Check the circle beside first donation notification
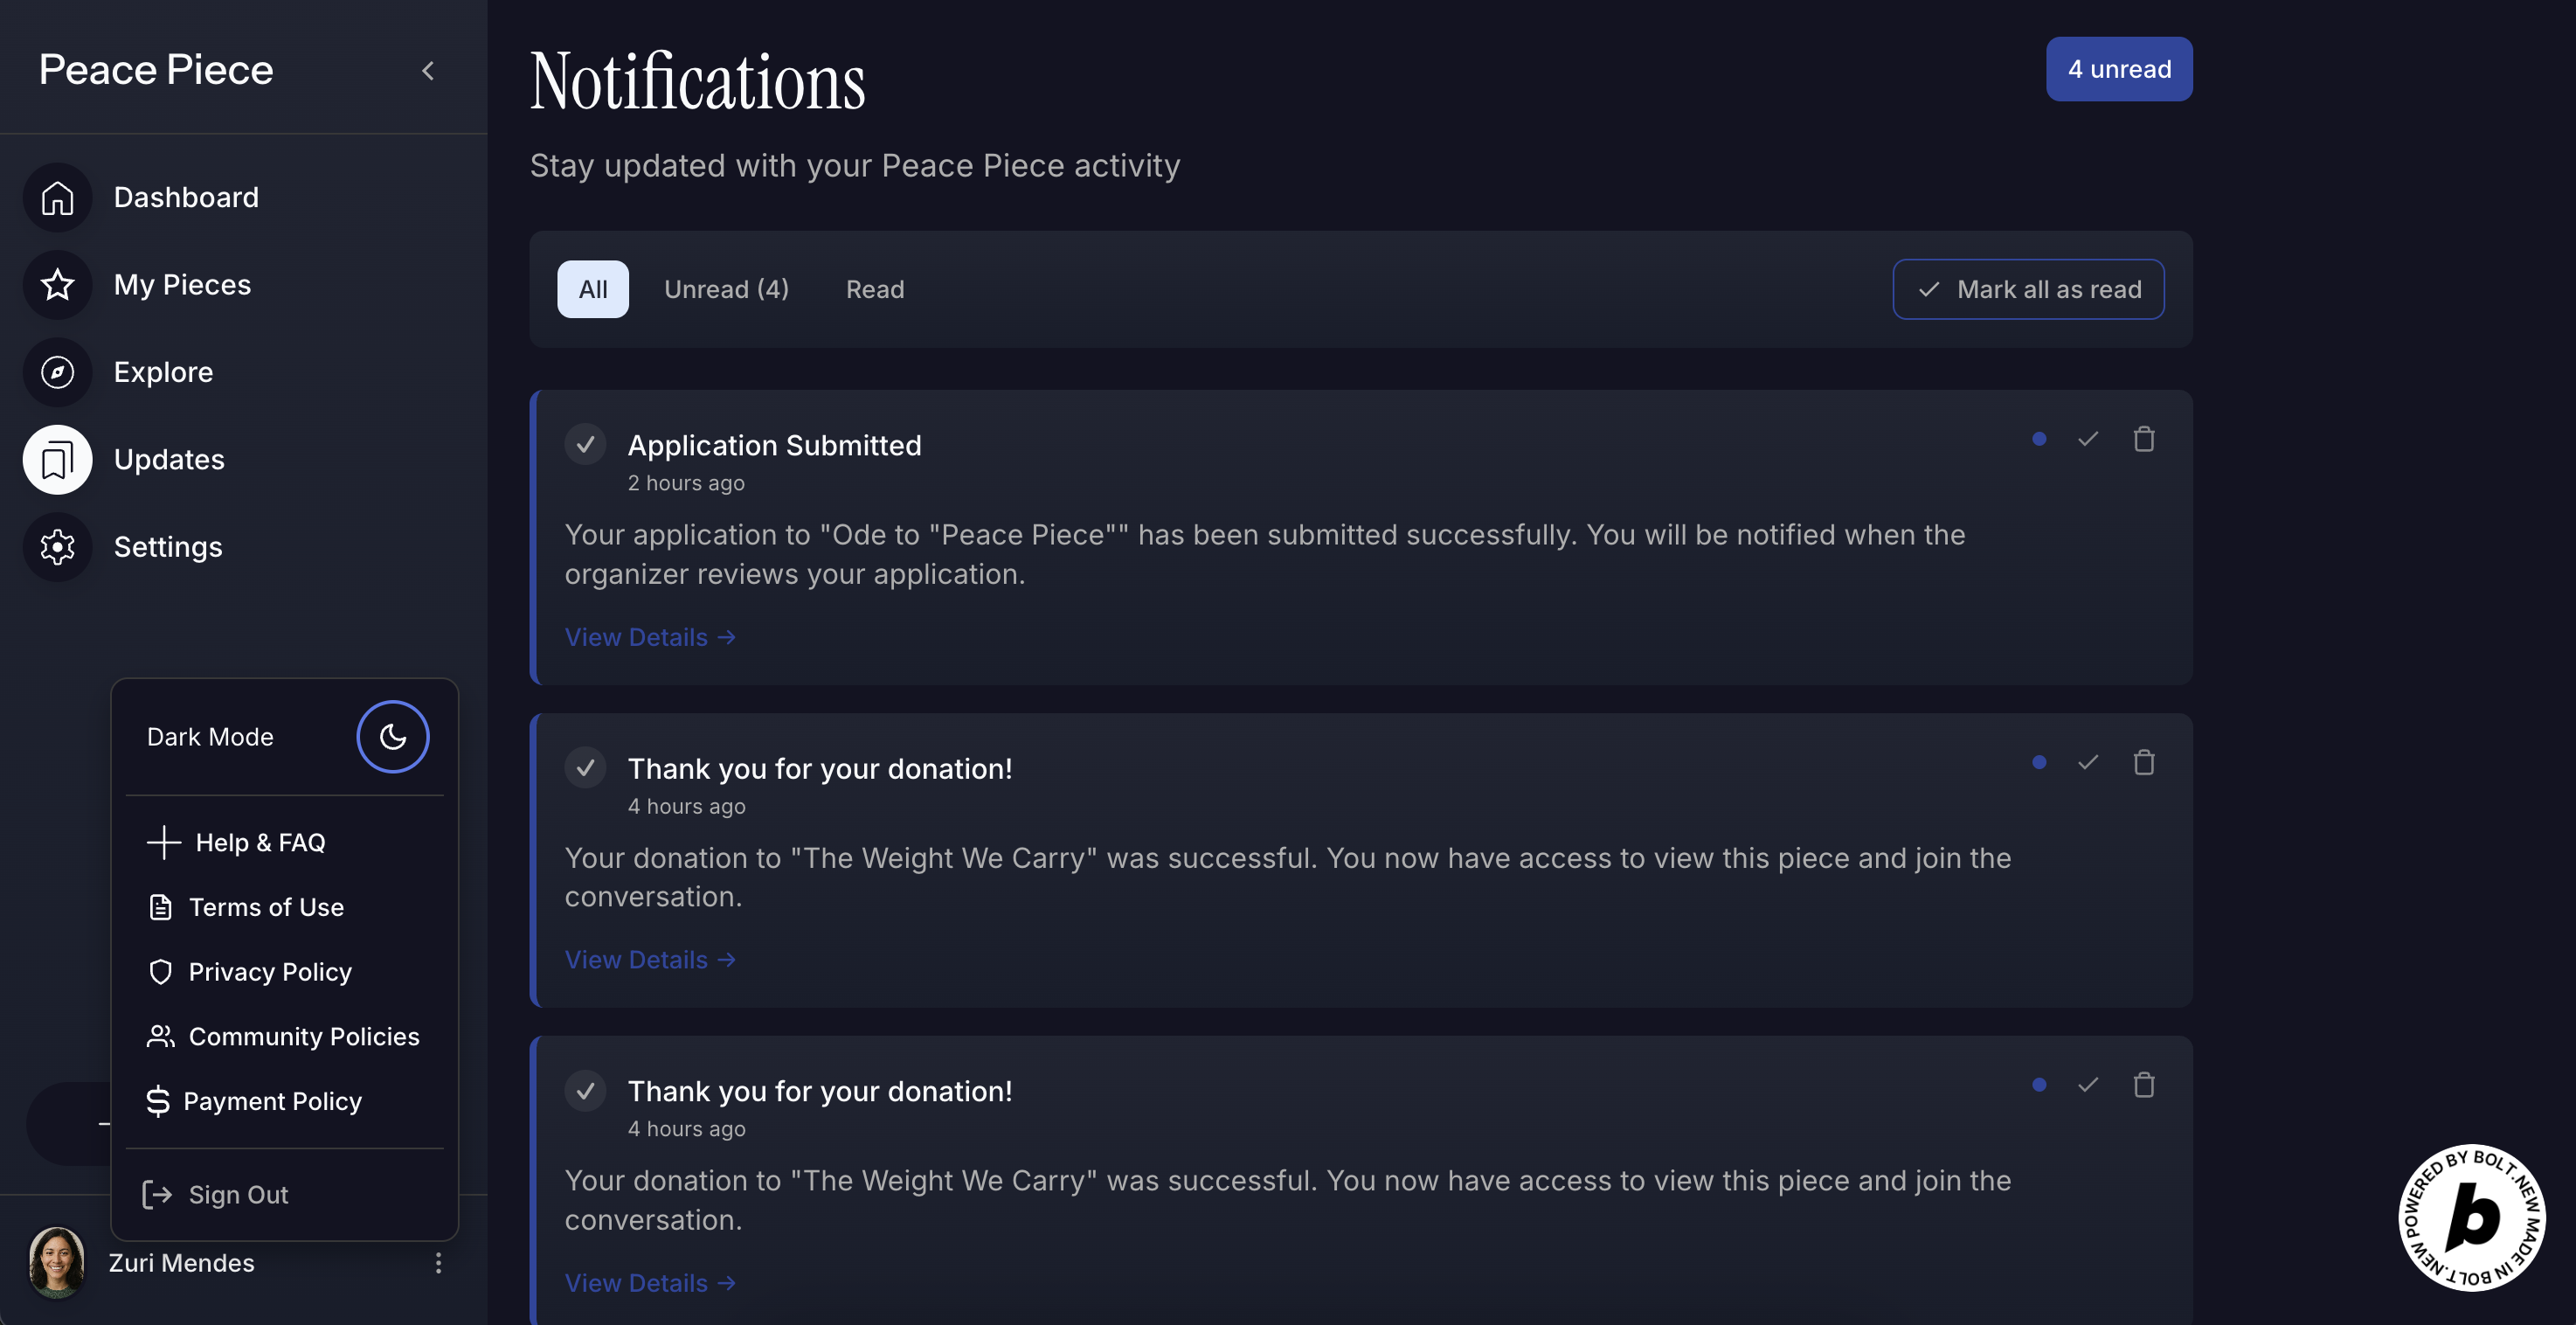Image resolution: width=2576 pixels, height=1325 pixels. coord(585,768)
